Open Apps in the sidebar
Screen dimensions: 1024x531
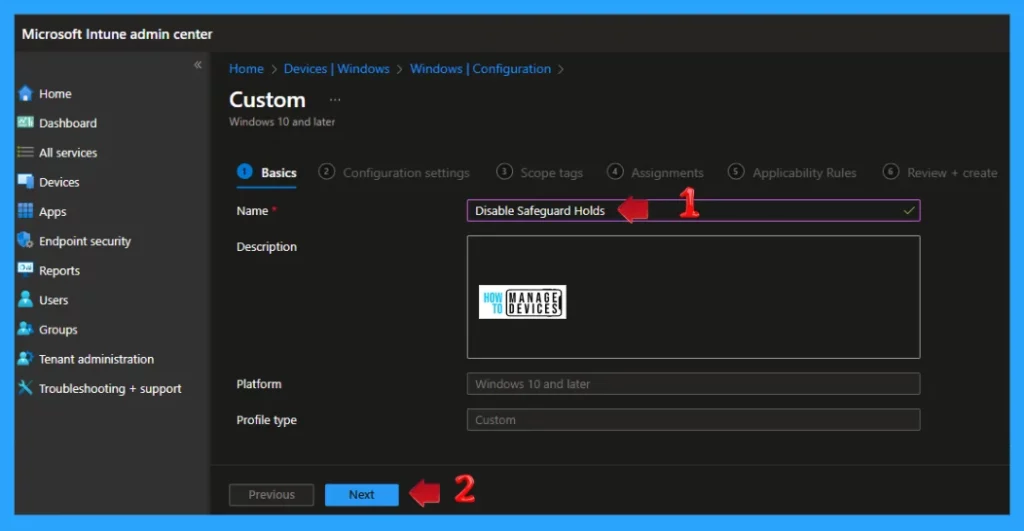coord(52,212)
